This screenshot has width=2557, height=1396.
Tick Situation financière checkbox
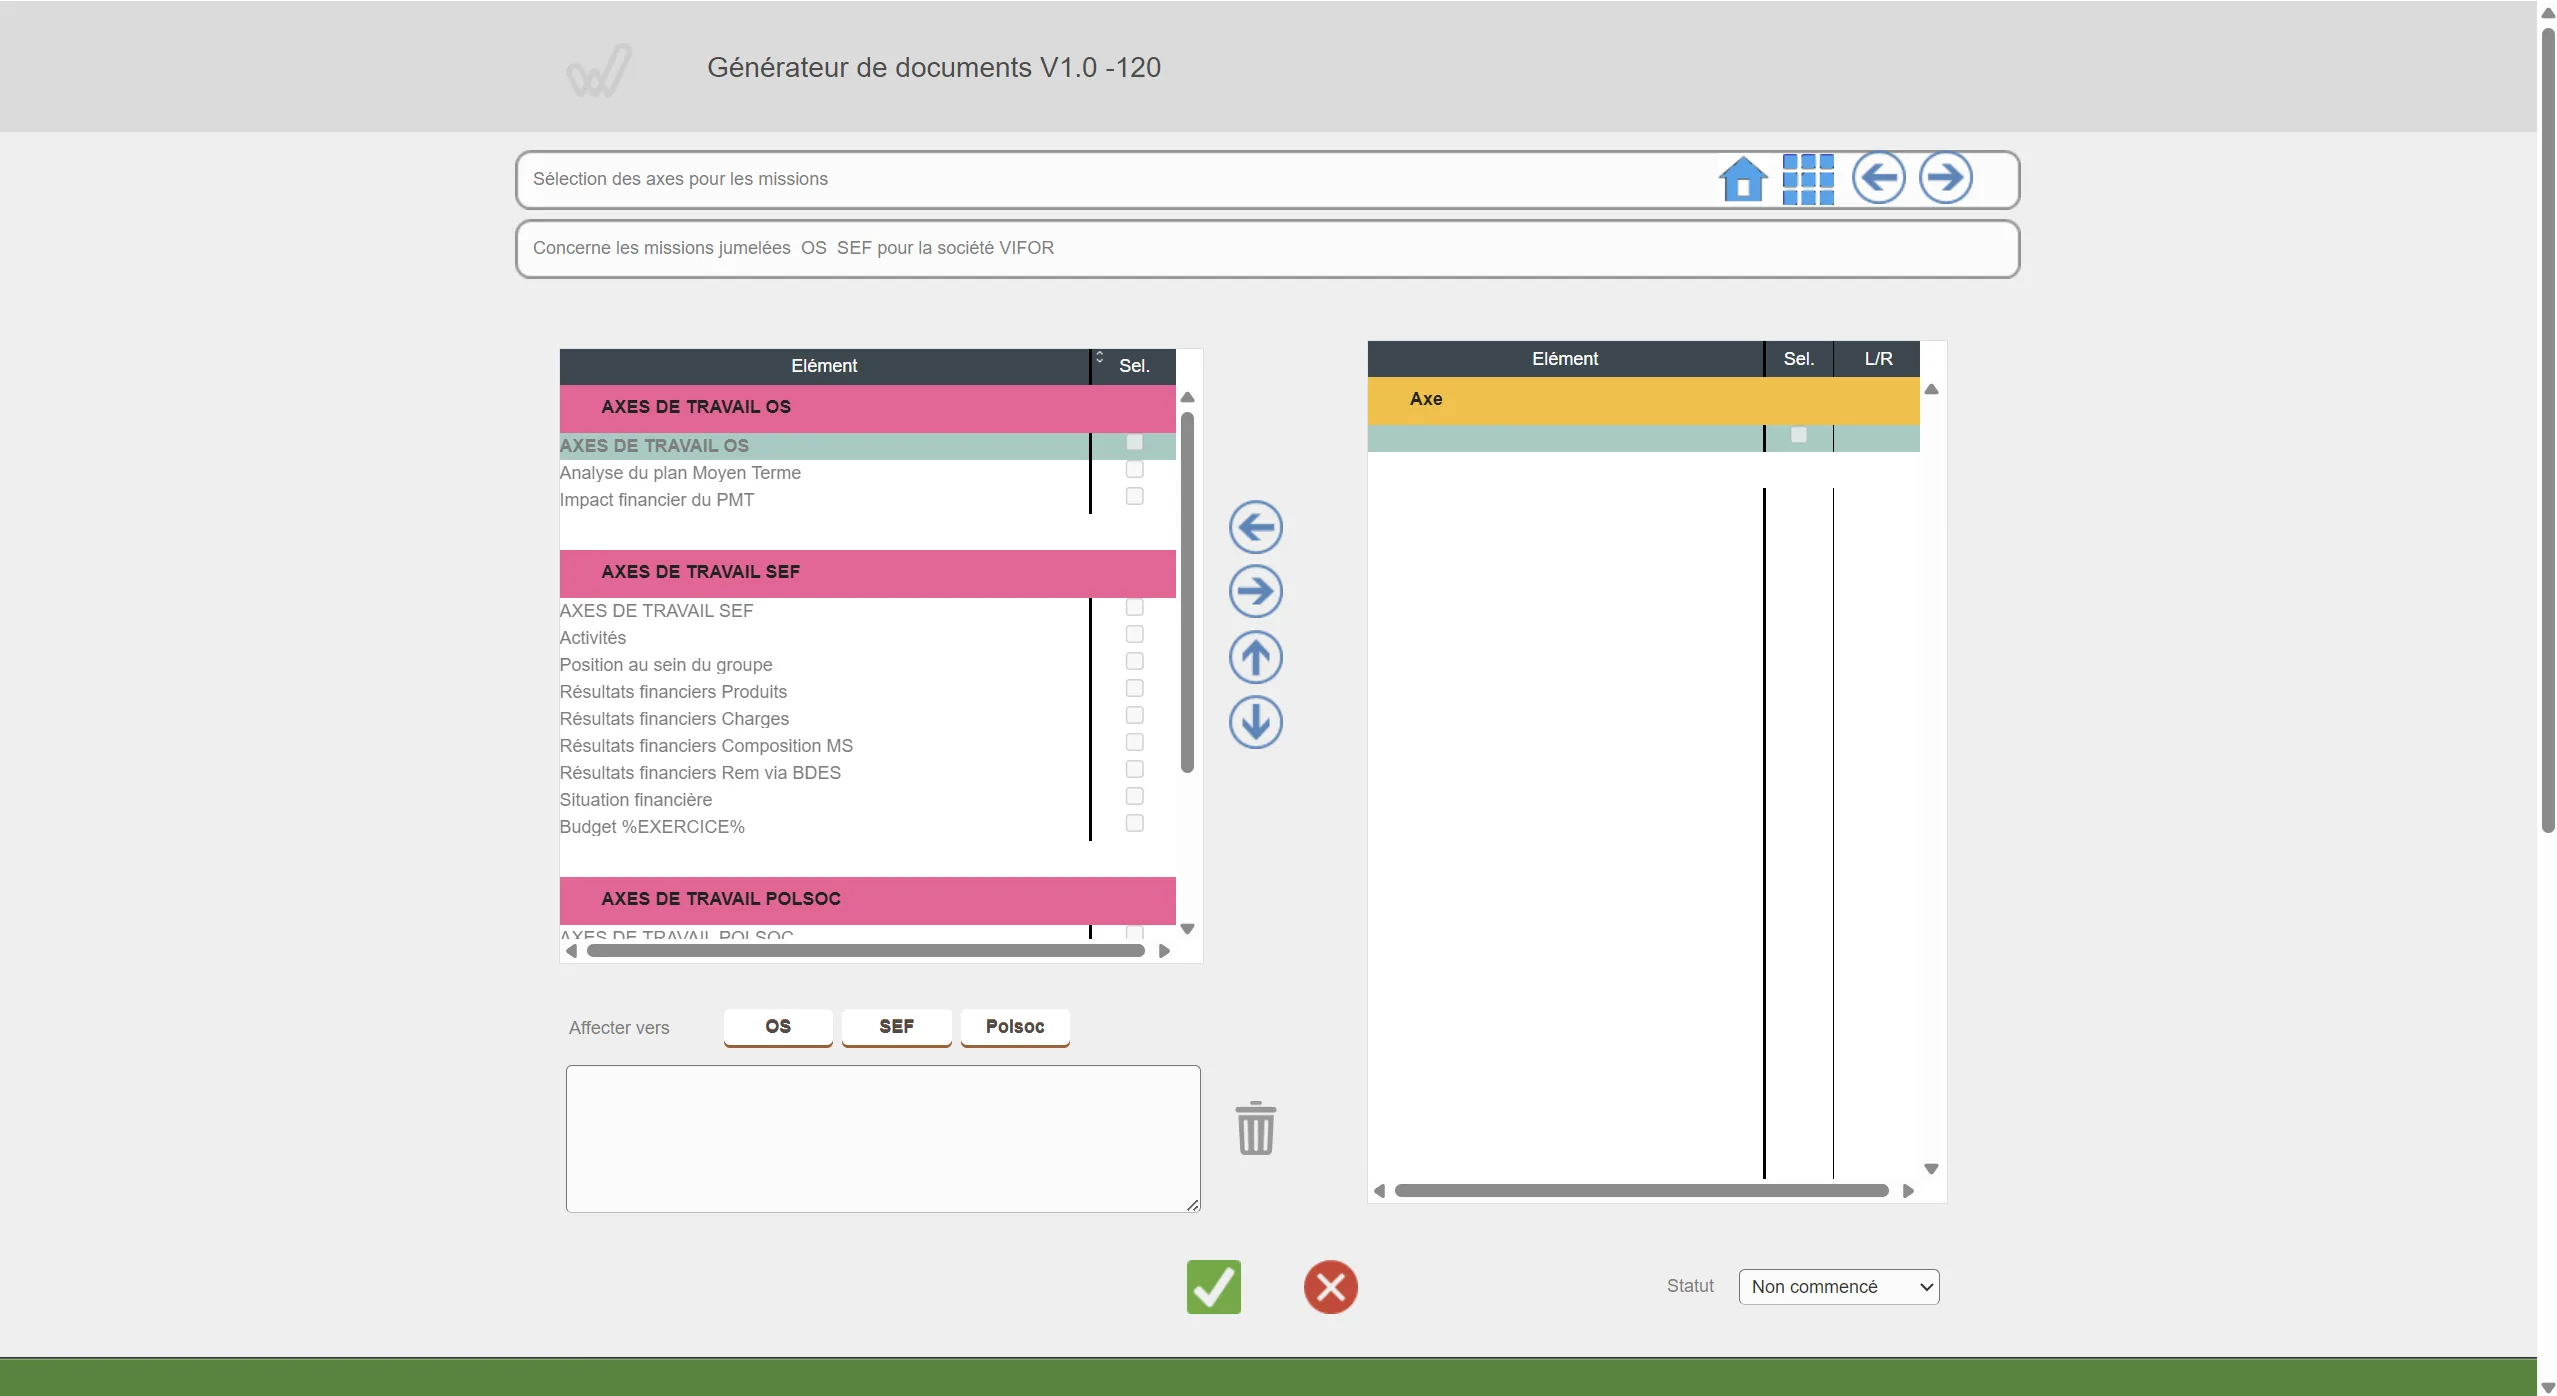pos(1134,796)
